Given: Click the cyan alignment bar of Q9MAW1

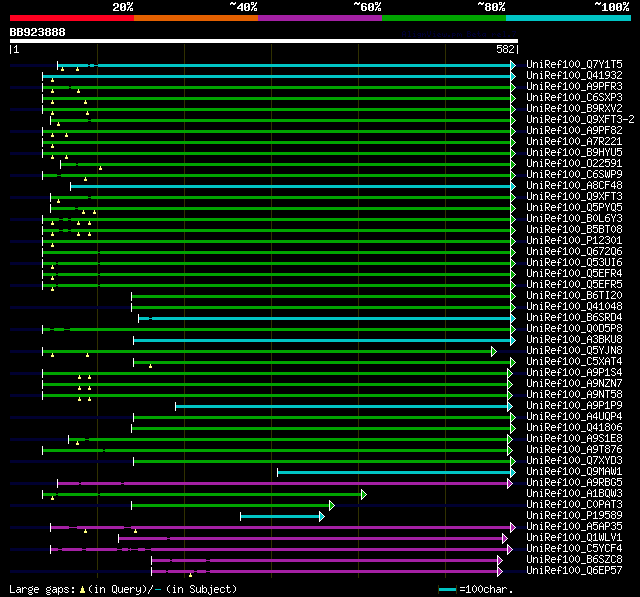Looking at the screenshot, I should pos(394,473).
